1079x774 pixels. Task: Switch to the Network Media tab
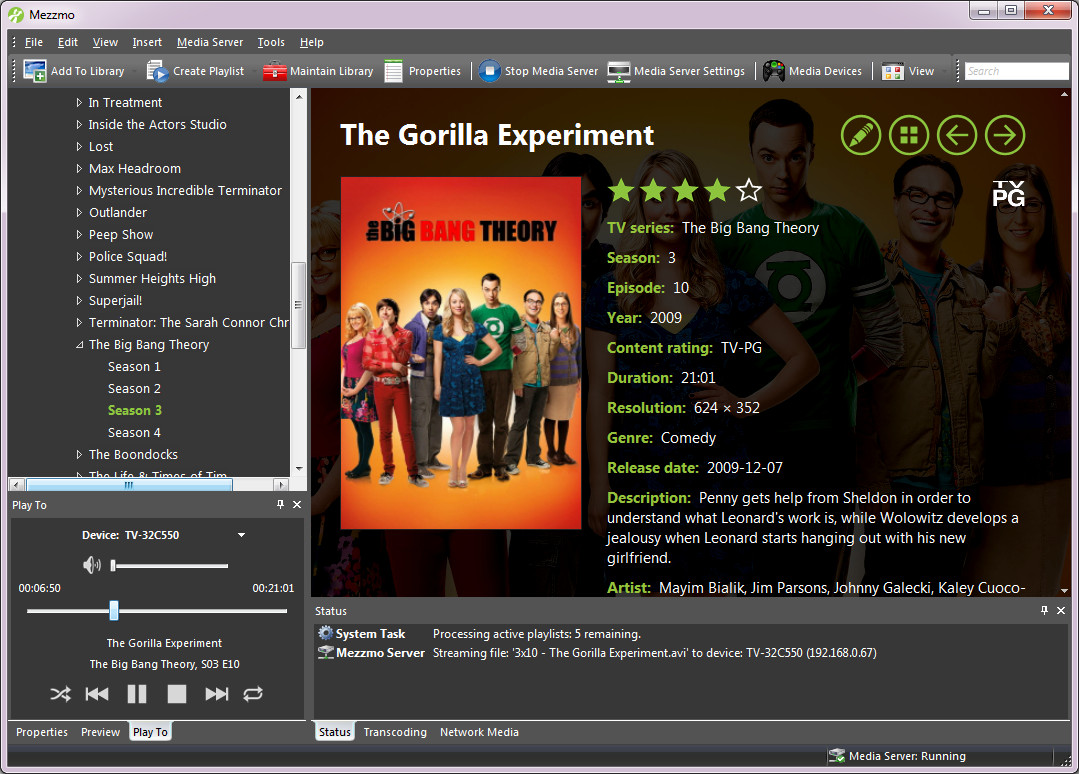click(x=480, y=732)
